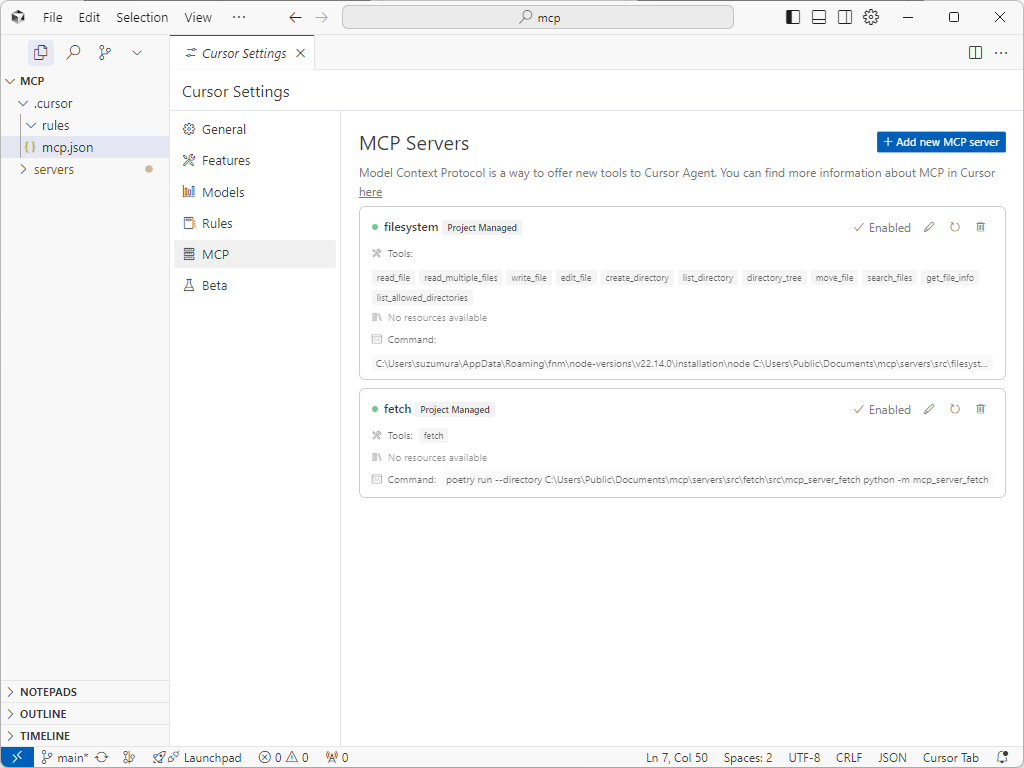Click Add new MCP server button
The width and height of the screenshot is (1024, 768).
[x=941, y=142]
